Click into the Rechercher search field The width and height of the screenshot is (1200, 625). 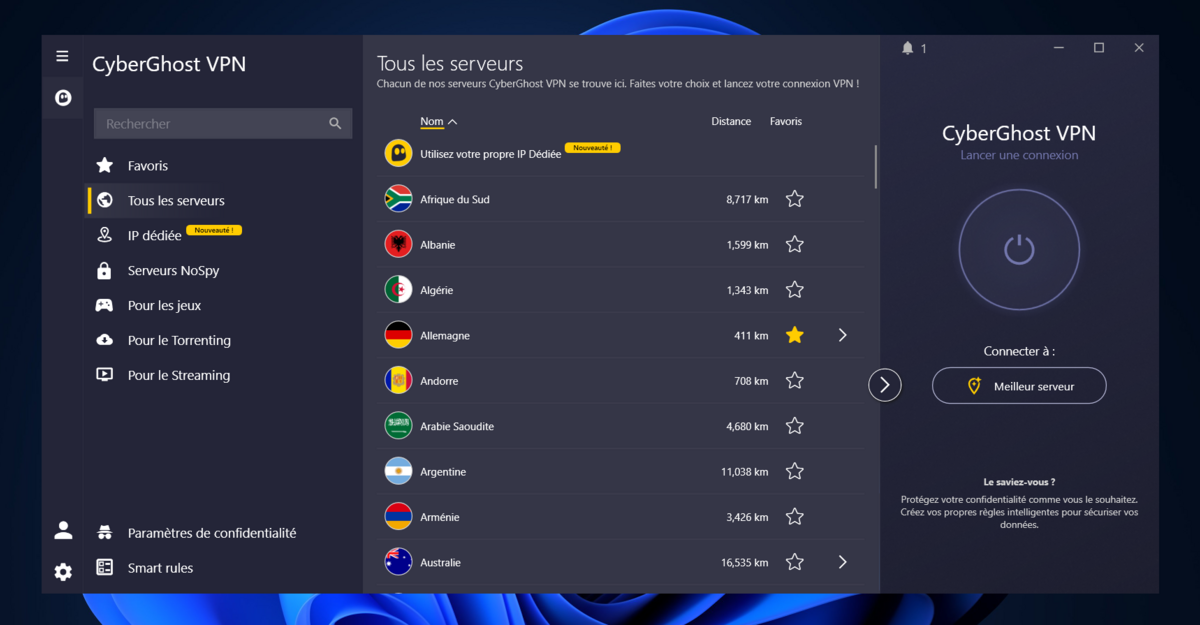click(x=223, y=124)
